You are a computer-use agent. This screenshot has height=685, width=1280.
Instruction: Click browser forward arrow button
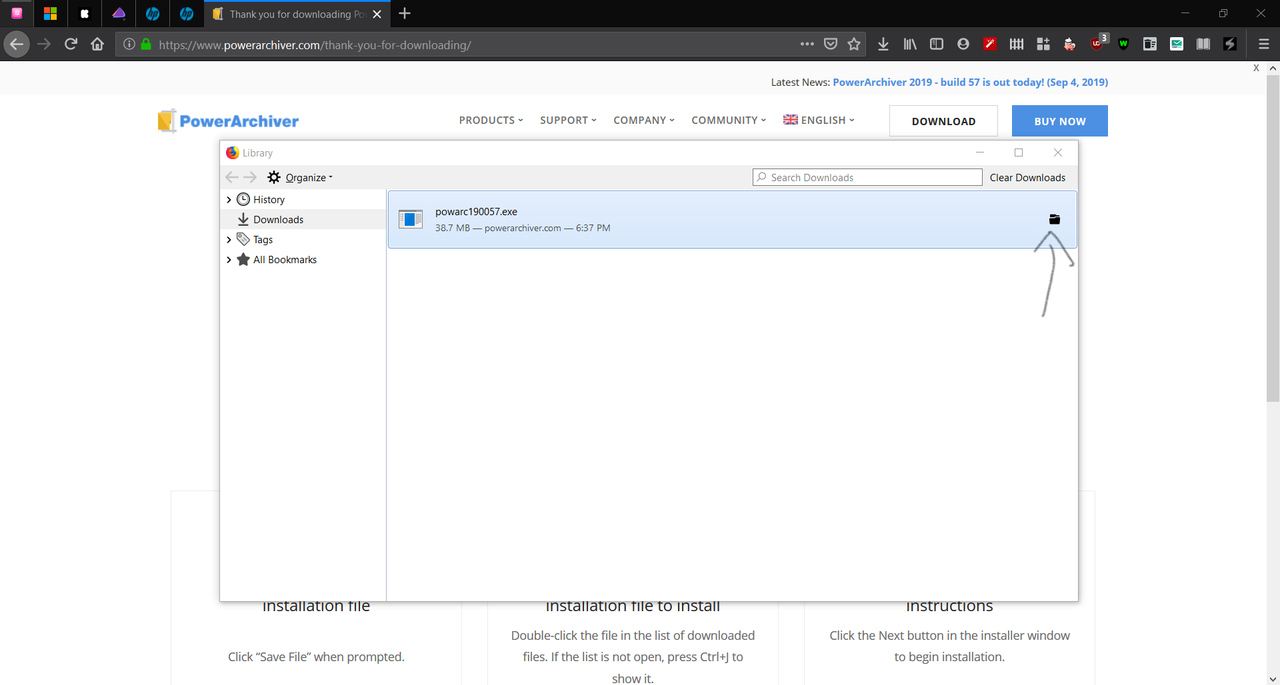[44, 44]
